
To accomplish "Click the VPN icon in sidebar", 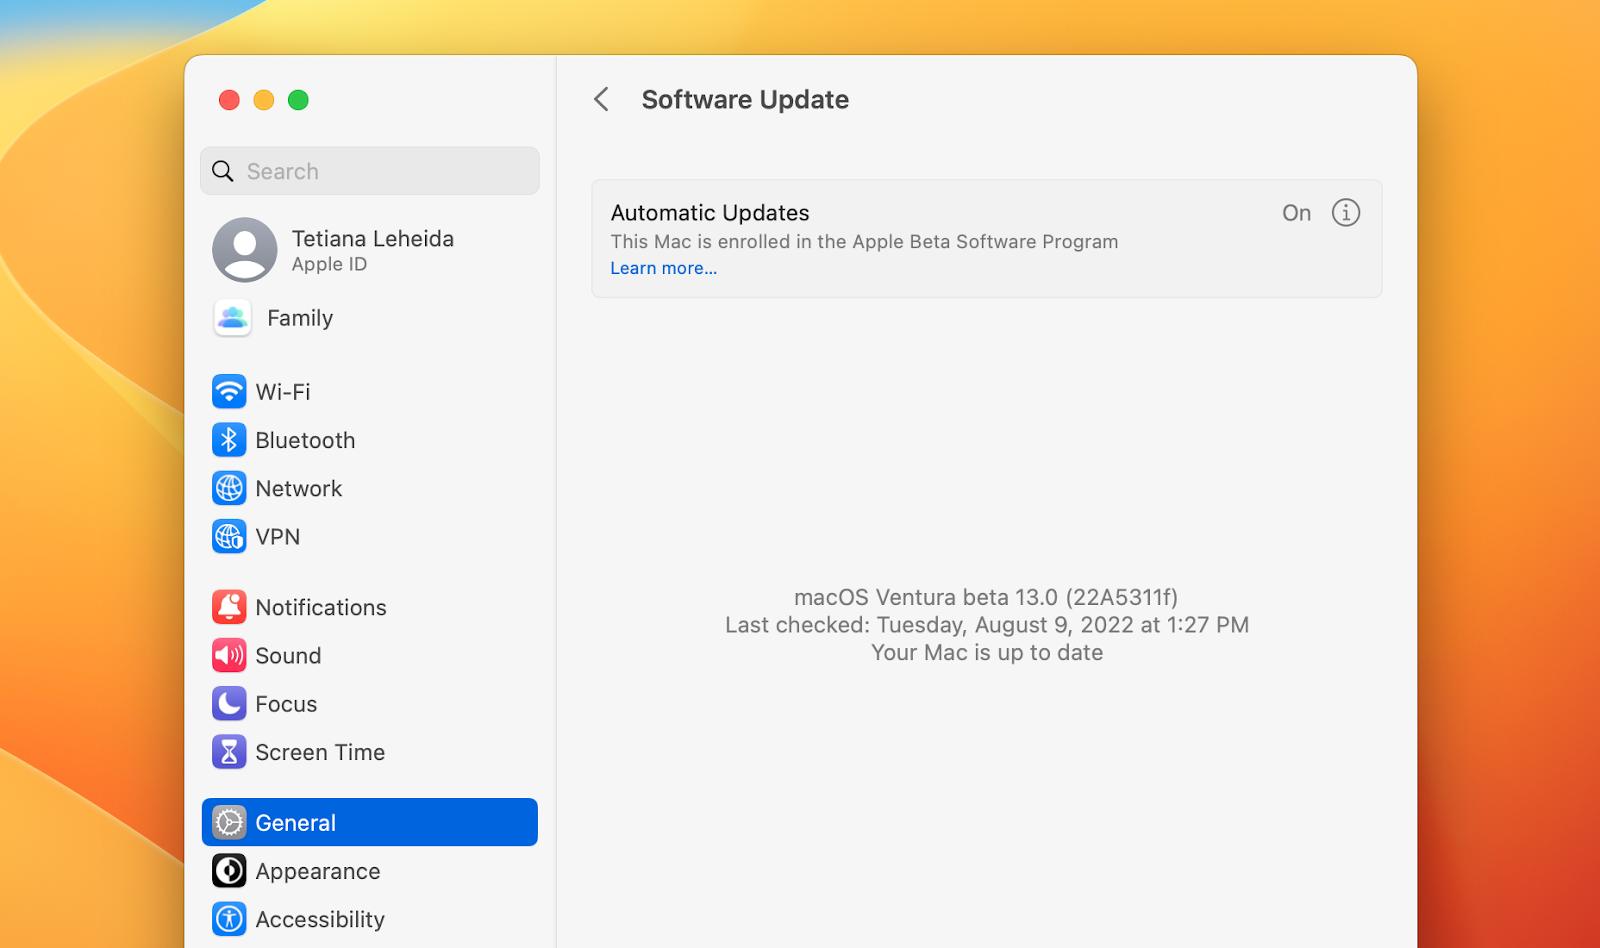I will [229, 536].
